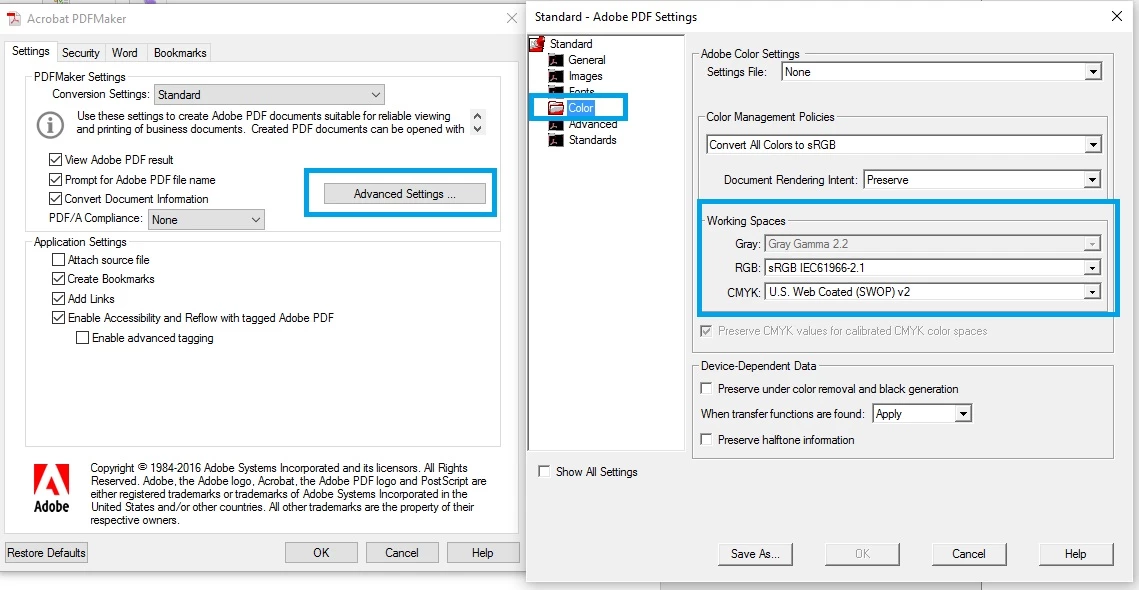
Task: Click OK in Acrobat PDFMaker dialog
Action: click(x=321, y=553)
